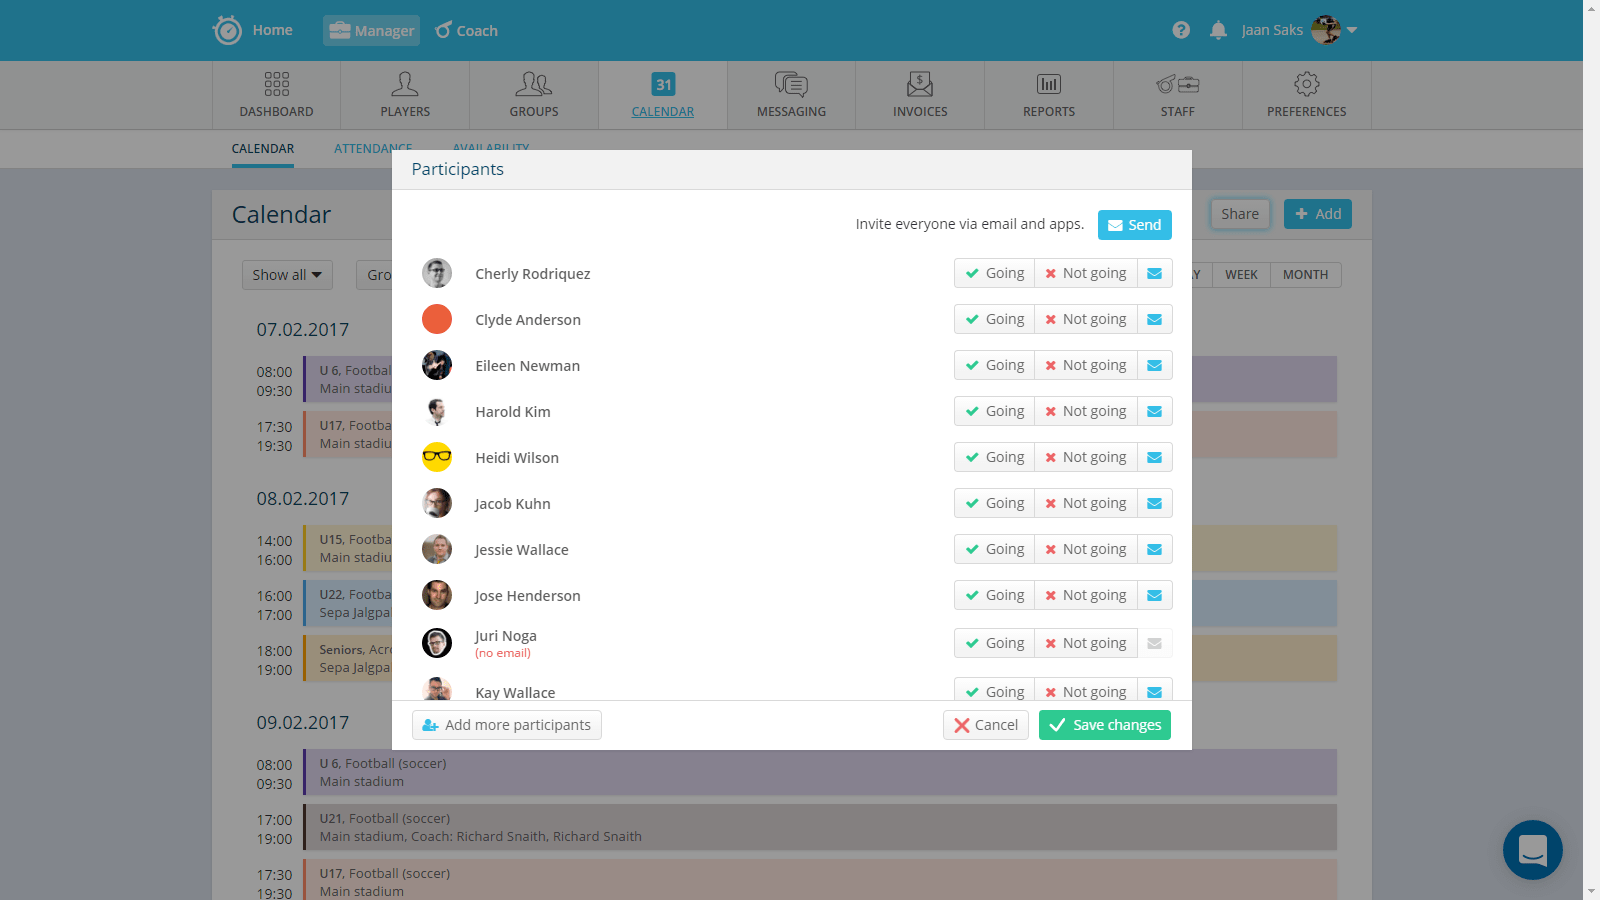Click Add more participants

[x=506, y=725]
